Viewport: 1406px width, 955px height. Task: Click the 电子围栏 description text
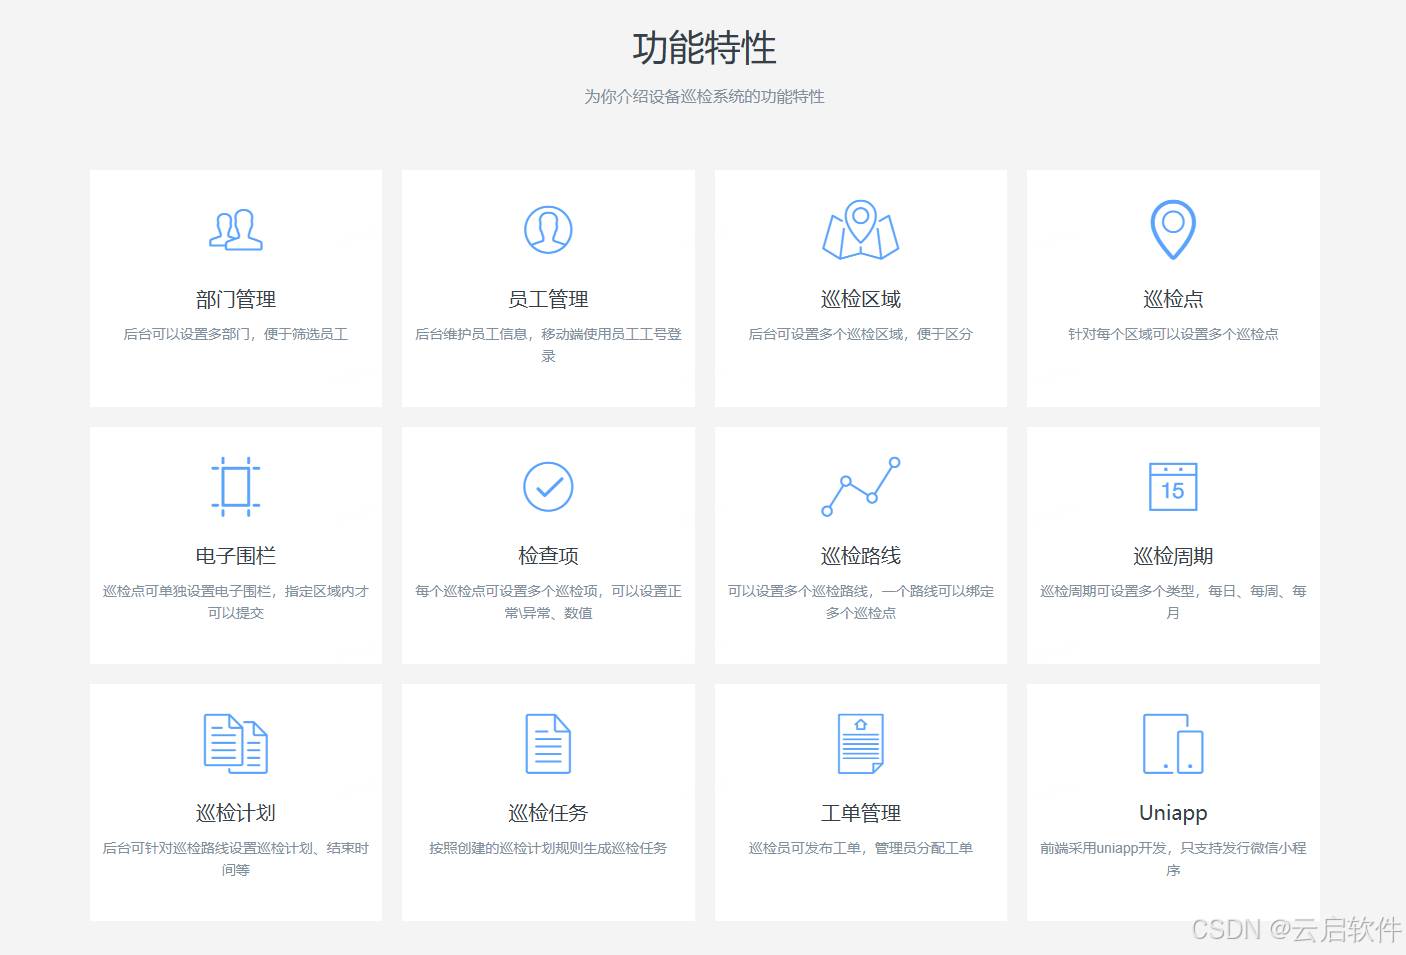(x=236, y=602)
